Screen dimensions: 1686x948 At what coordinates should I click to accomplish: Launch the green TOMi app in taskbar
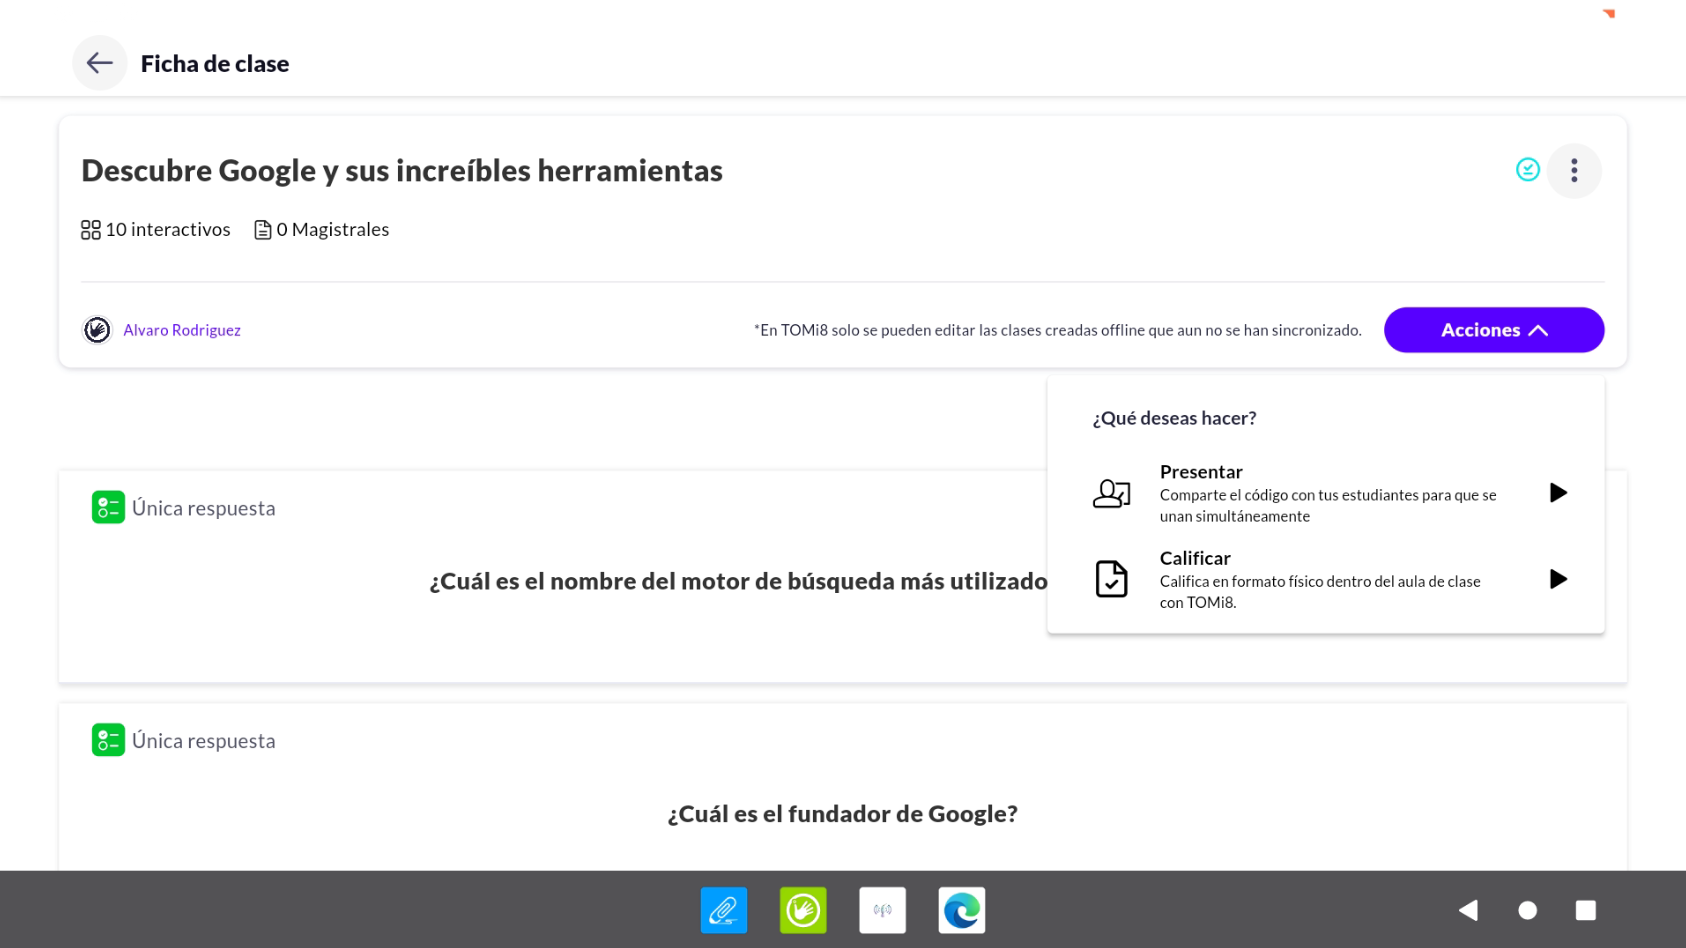(x=803, y=910)
